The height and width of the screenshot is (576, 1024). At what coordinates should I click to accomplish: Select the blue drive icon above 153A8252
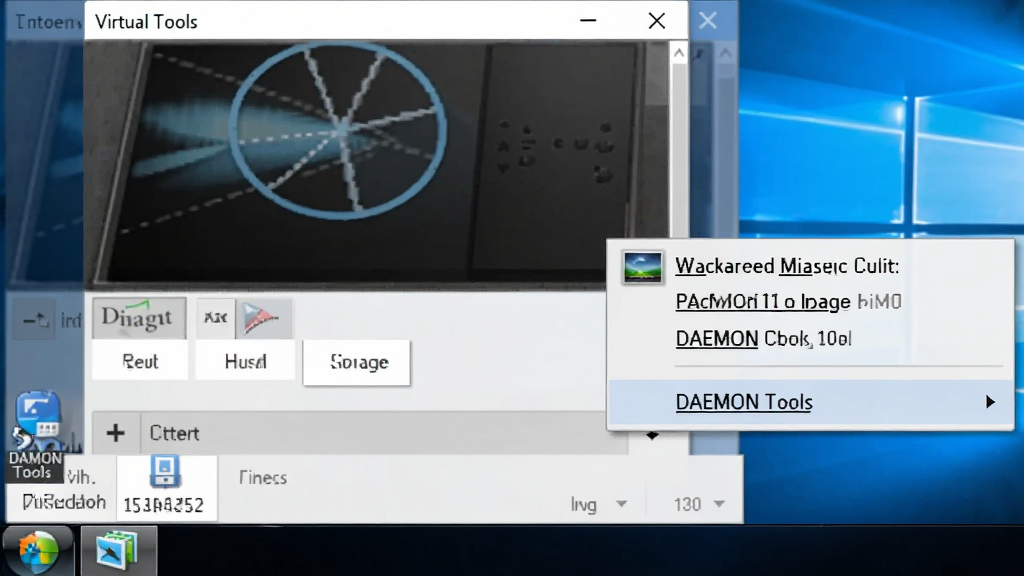click(165, 472)
